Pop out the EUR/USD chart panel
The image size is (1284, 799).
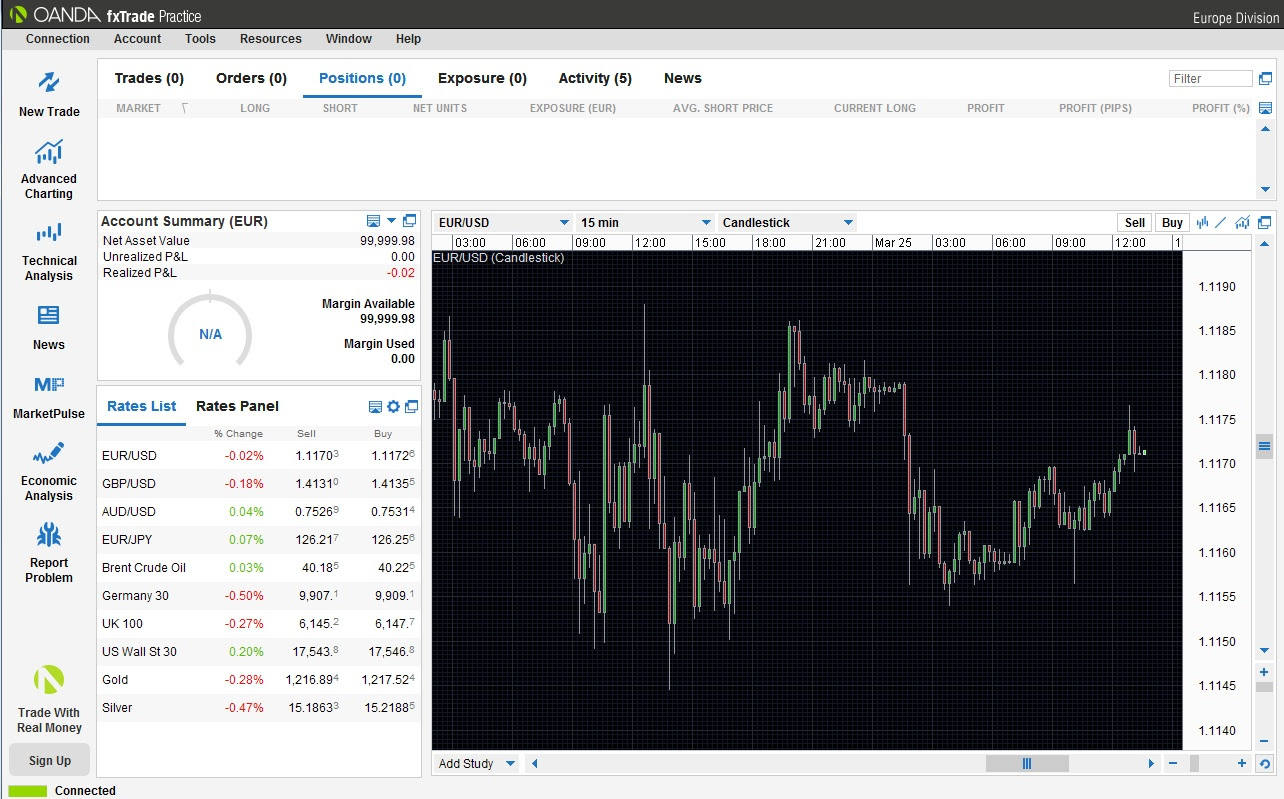click(x=1265, y=223)
